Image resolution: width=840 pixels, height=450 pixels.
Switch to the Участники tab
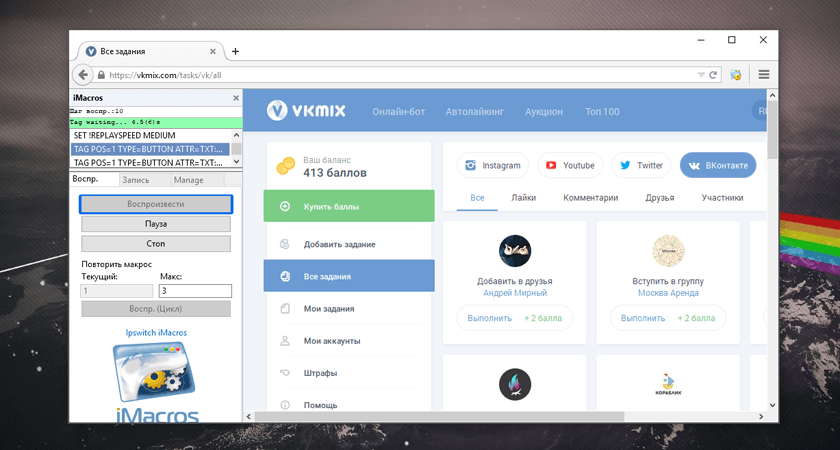tap(722, 198)
